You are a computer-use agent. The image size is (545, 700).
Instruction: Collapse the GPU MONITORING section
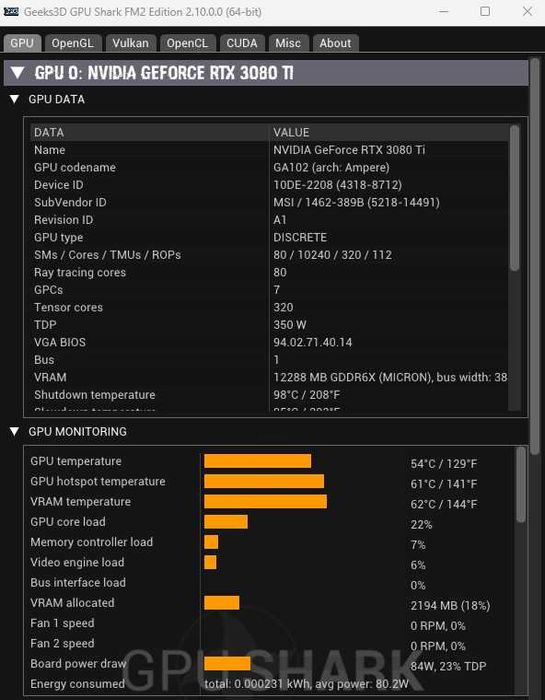pyautogui.click(x=14, y=431)
